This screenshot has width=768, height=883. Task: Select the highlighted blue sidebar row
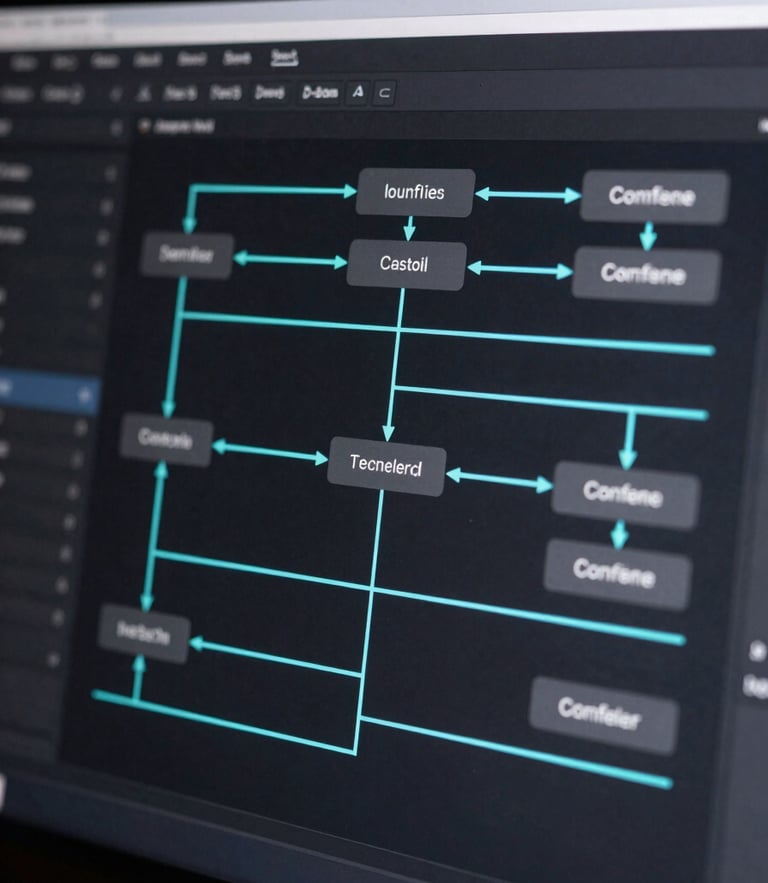[x=49, y=390]
